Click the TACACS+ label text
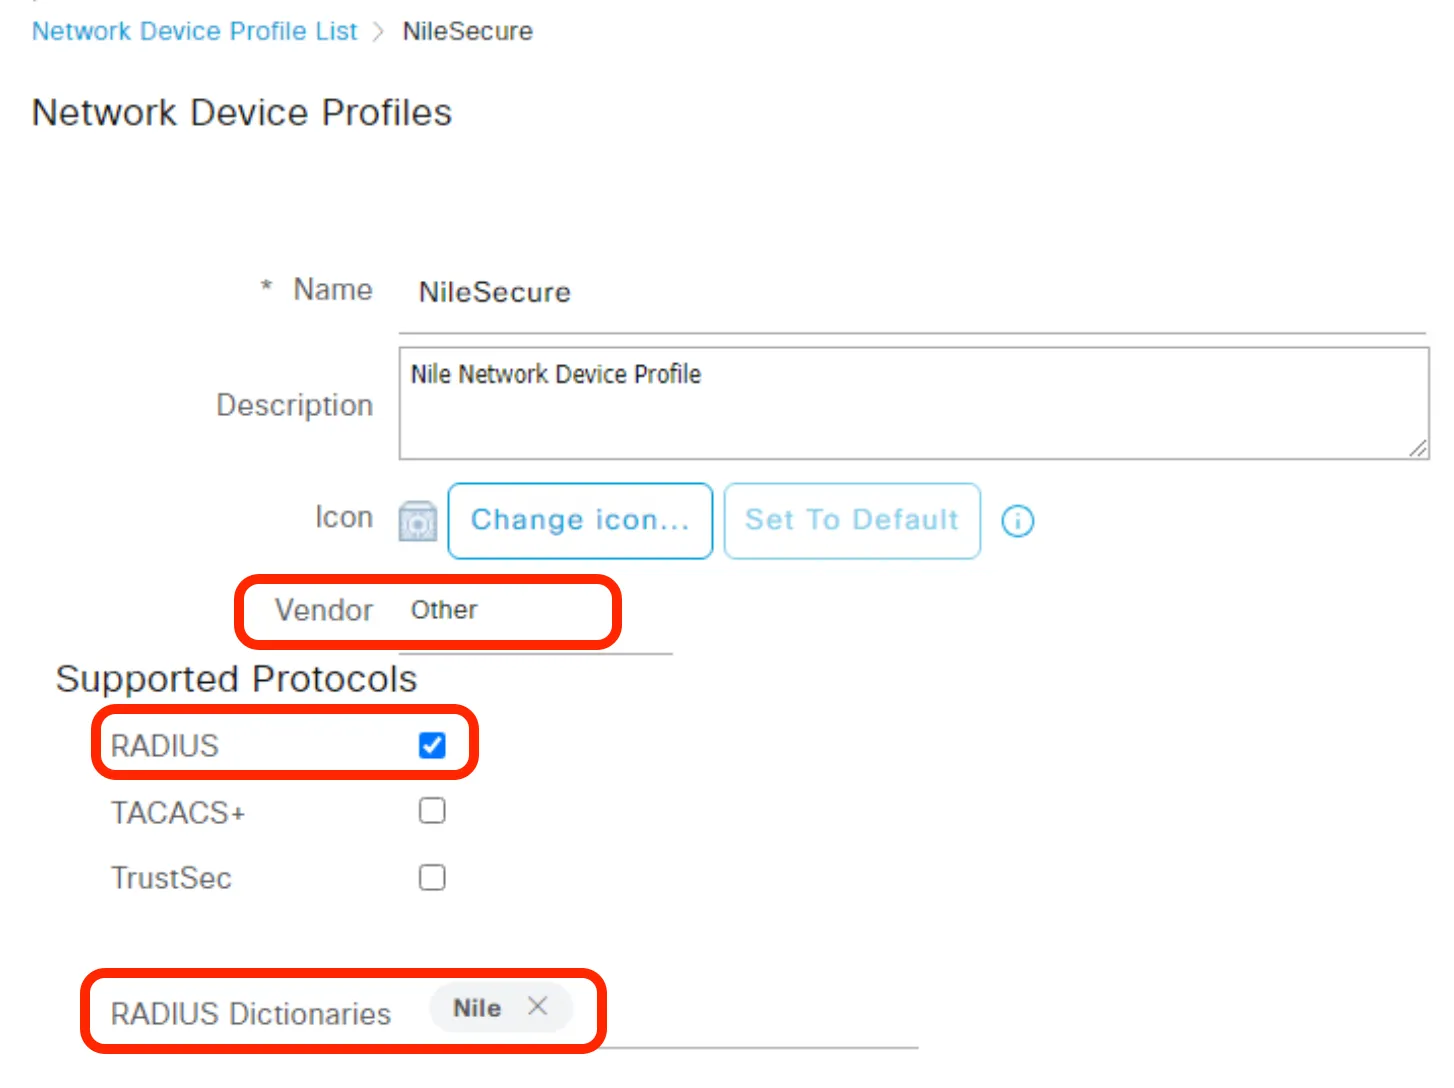The height and width of the screenshot is (1088, 1454). [x=178, y=812]
